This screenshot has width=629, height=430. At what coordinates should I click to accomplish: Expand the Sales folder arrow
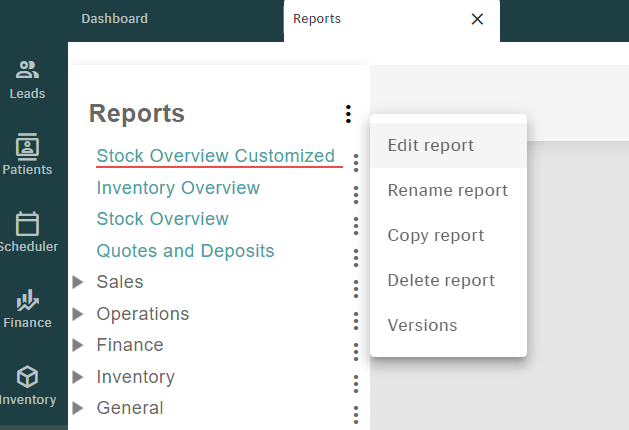pyautogui.click(x=78, y=283)
